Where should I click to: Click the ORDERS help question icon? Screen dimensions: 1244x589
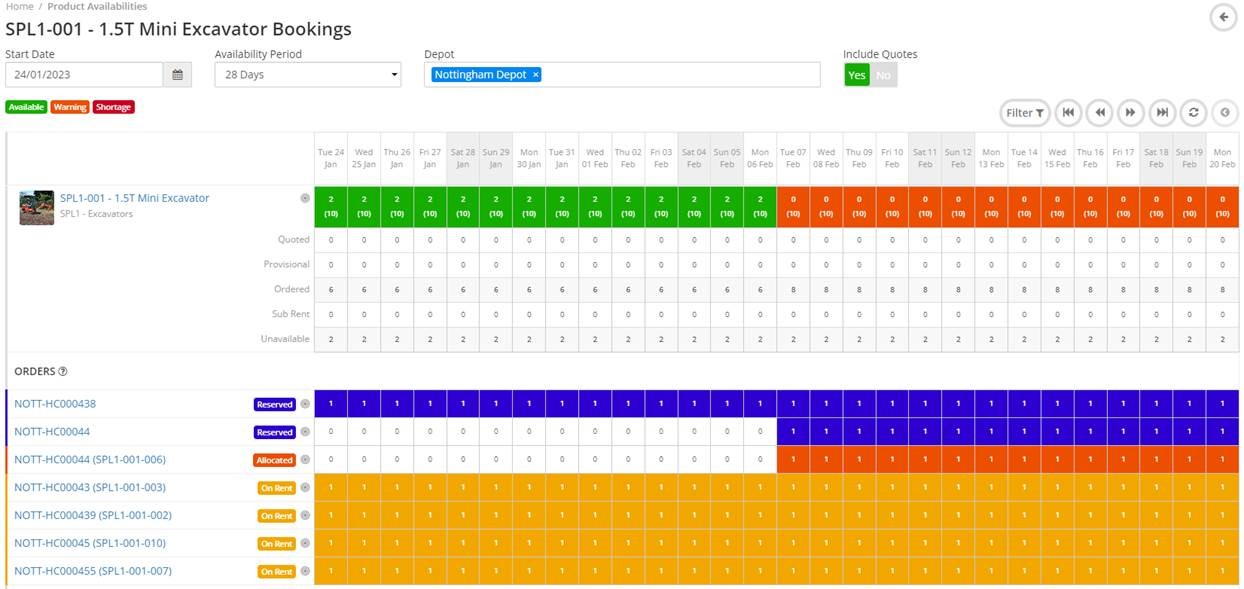(63, 372)
